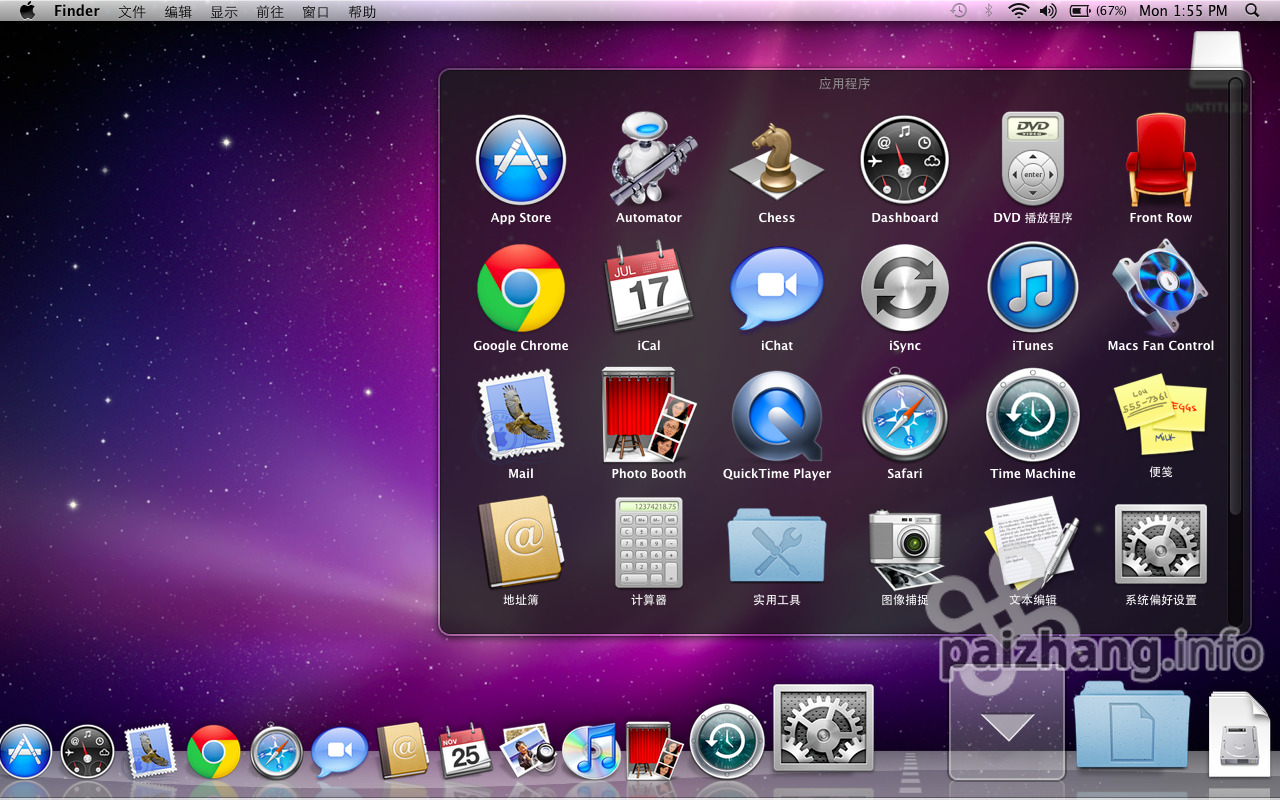The image size is (1280, 800).
Task: Click the battery 67% indicator
Action: (1098, 11)
